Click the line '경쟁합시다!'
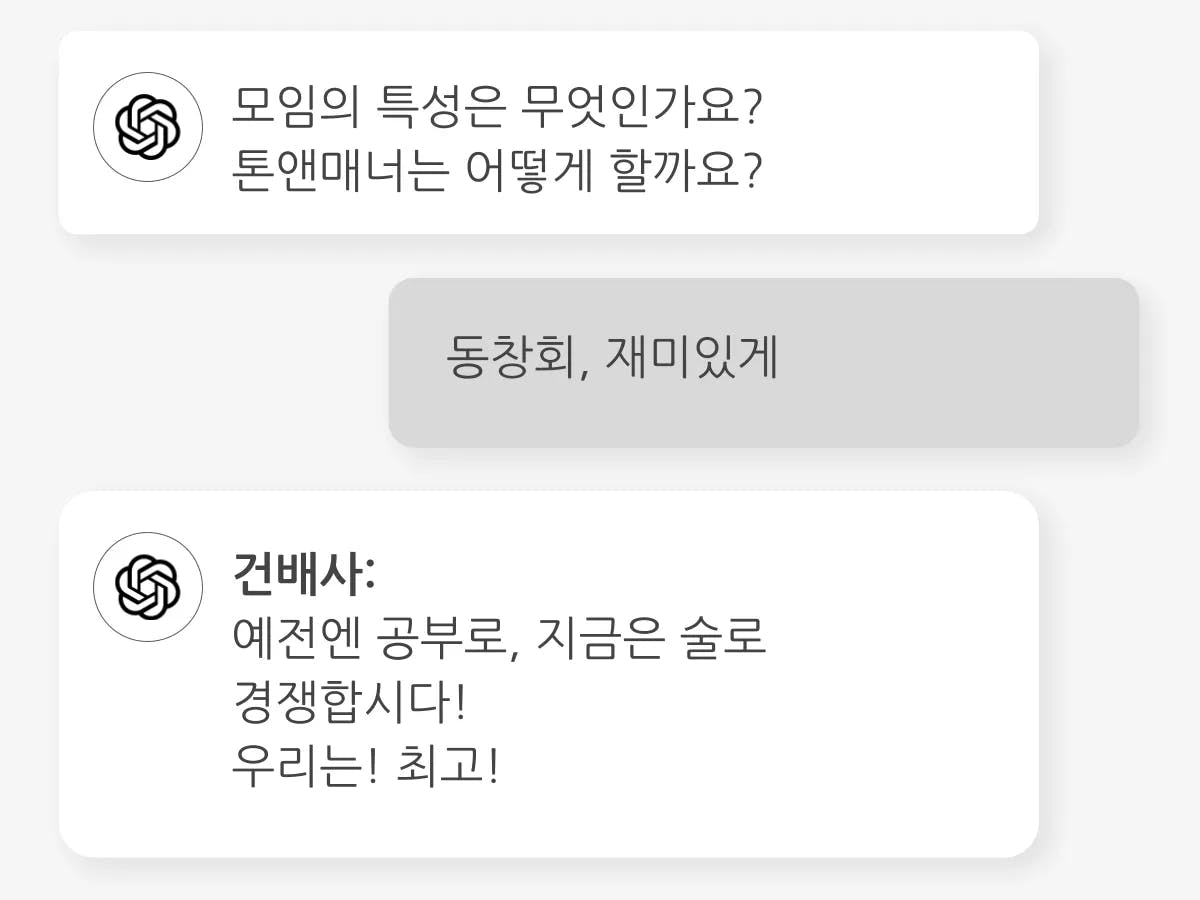1200x900 pixels. click(x=349, y=706)
